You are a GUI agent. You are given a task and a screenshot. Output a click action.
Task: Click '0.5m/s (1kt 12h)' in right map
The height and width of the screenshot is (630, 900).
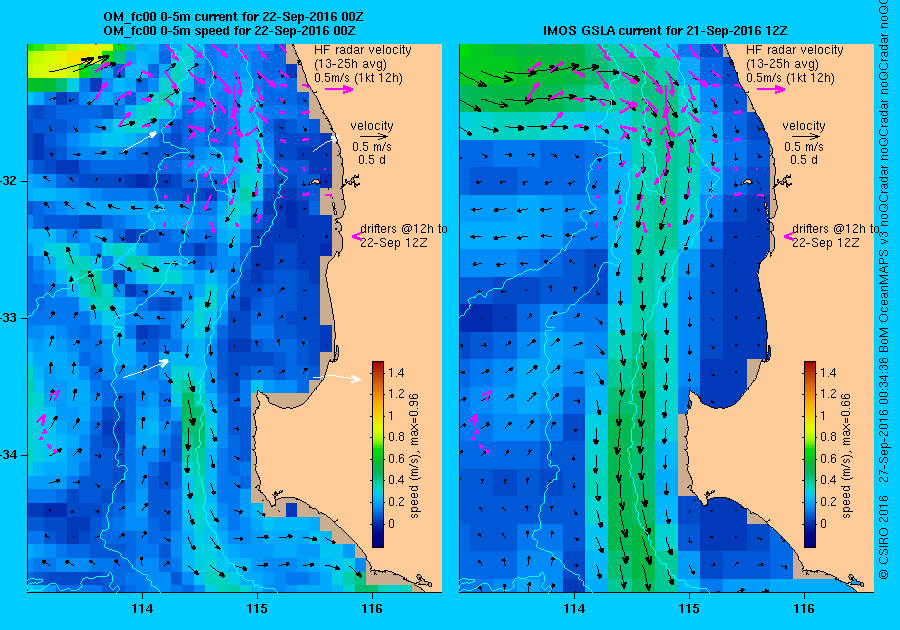(x=790, y=77)
